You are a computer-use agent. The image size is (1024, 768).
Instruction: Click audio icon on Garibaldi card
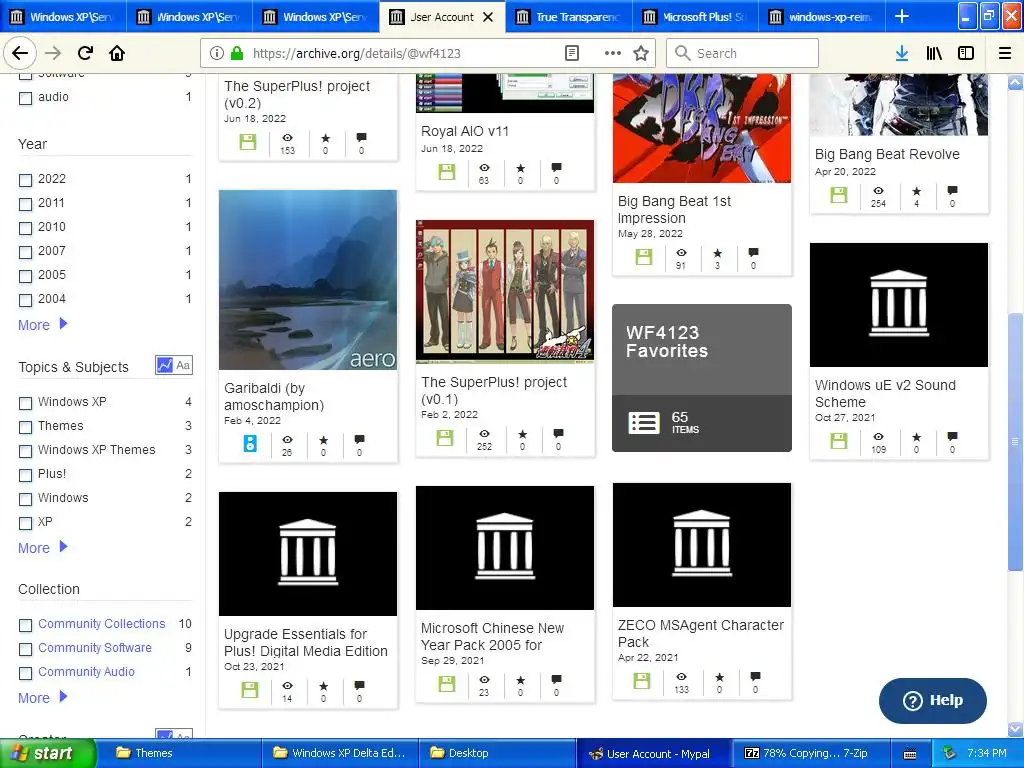[x=250, y=443]
